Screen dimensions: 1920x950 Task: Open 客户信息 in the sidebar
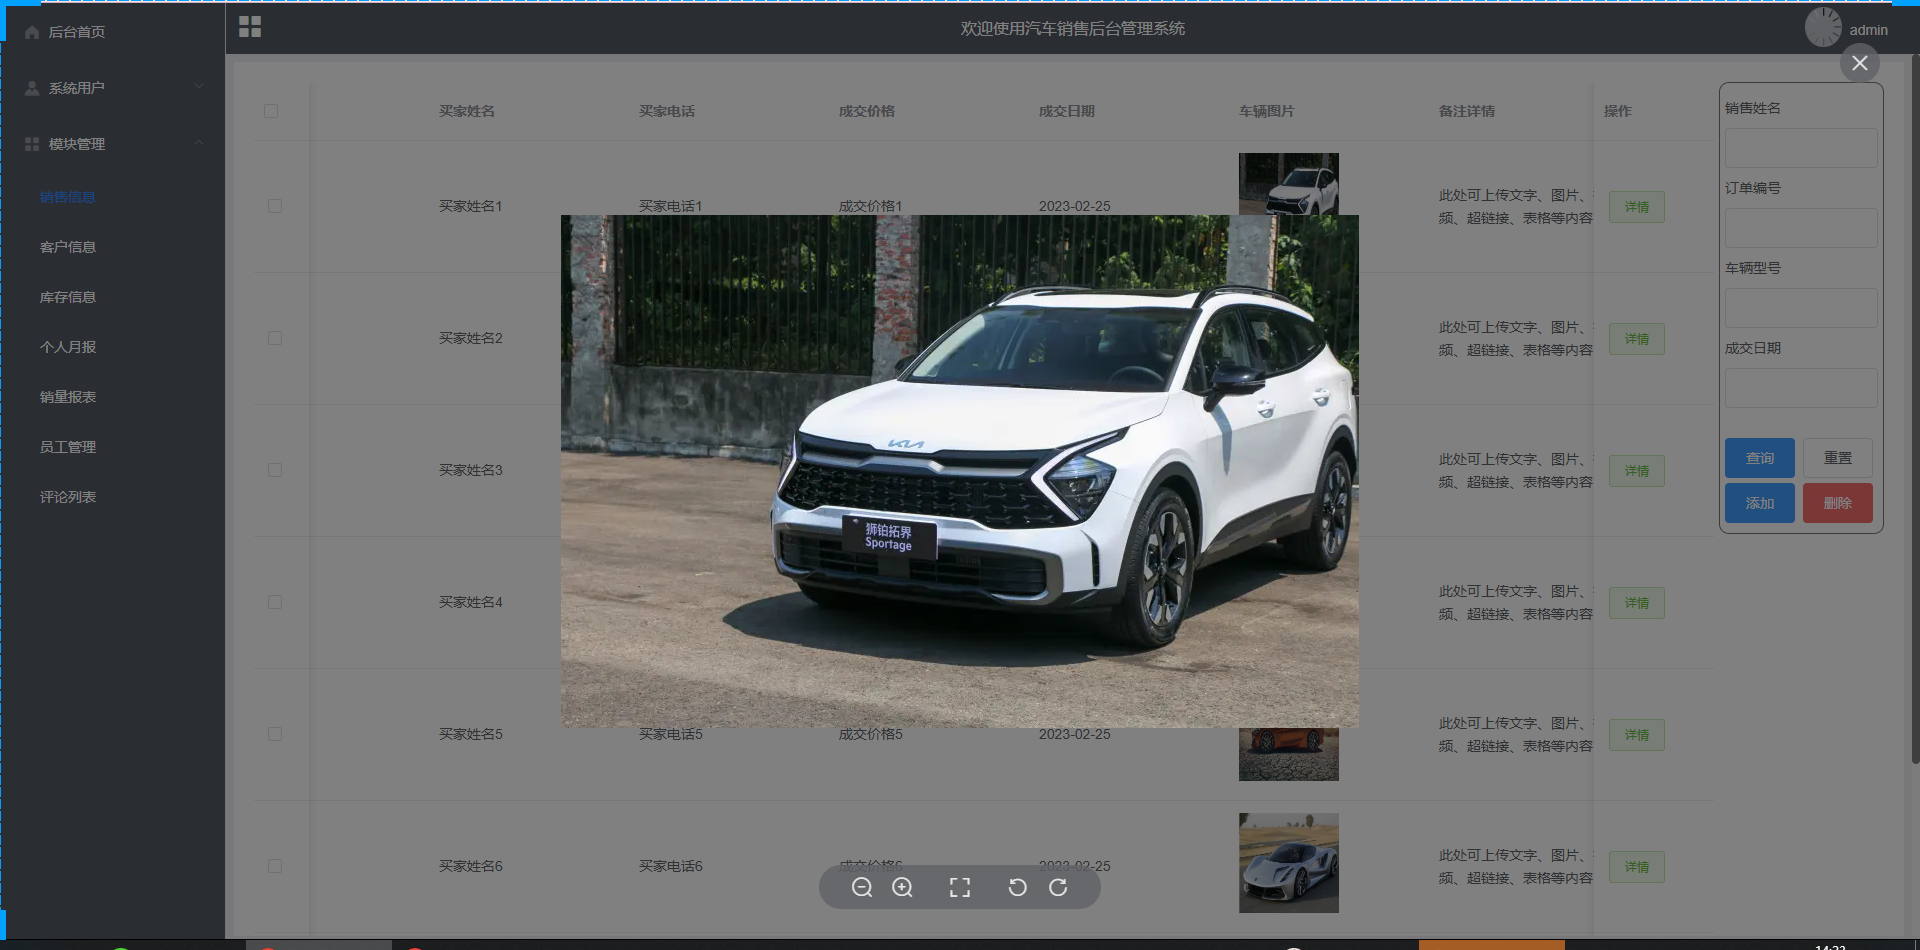pos(68,247)
